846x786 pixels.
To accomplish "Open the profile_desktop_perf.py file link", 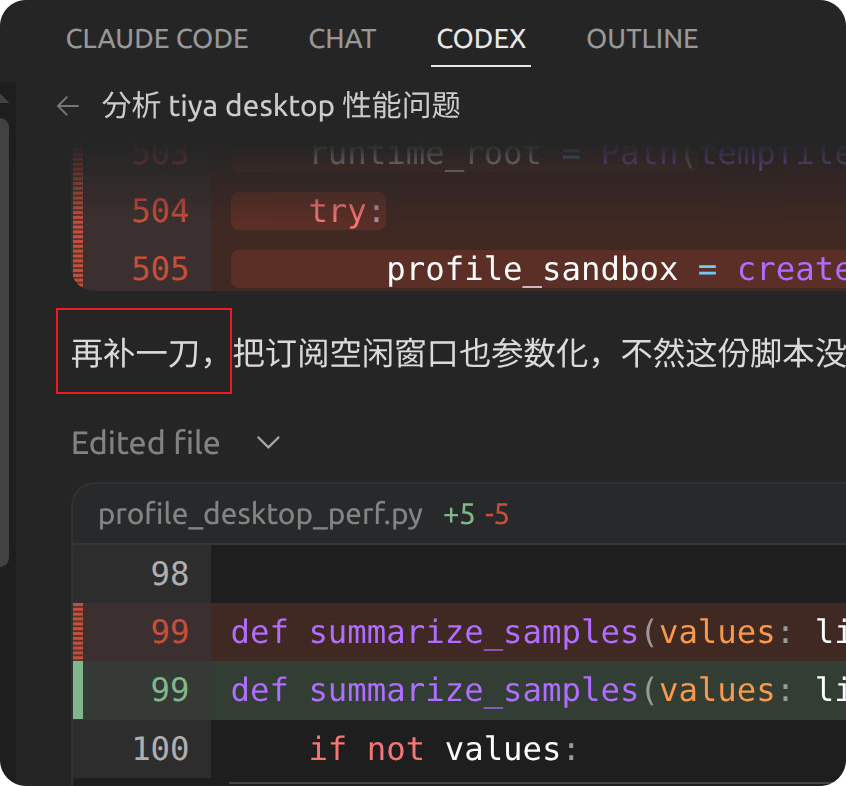I will tap(260, 514).
